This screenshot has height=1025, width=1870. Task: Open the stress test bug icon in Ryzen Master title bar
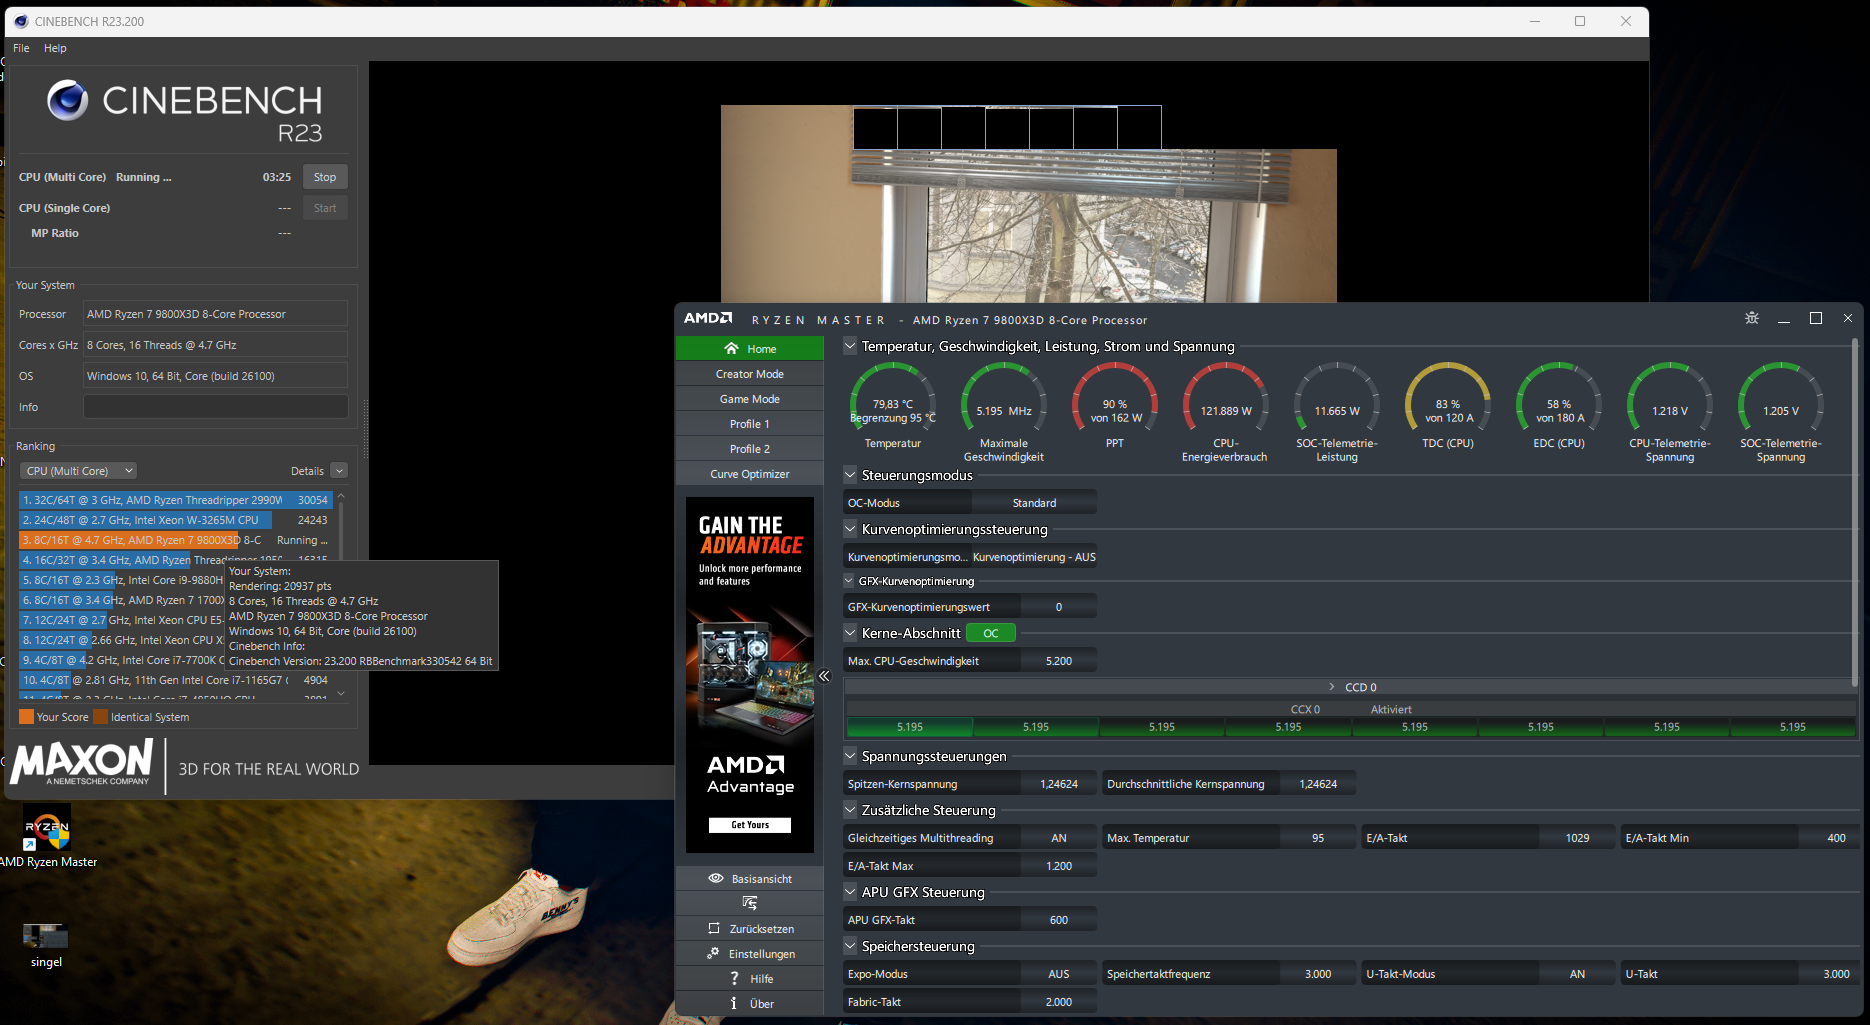[1752, 318]
